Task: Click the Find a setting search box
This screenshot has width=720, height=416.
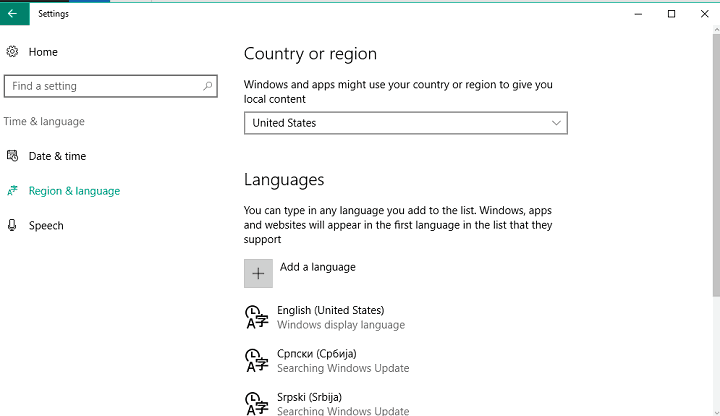Action: pos(110,86)
